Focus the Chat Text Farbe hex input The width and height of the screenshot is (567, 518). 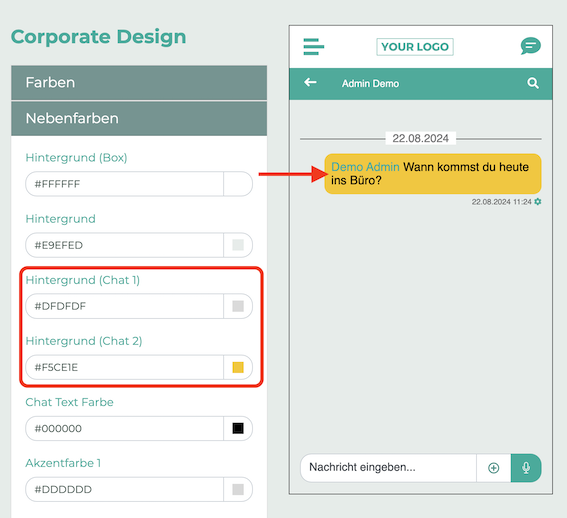(x=125, y=429)
